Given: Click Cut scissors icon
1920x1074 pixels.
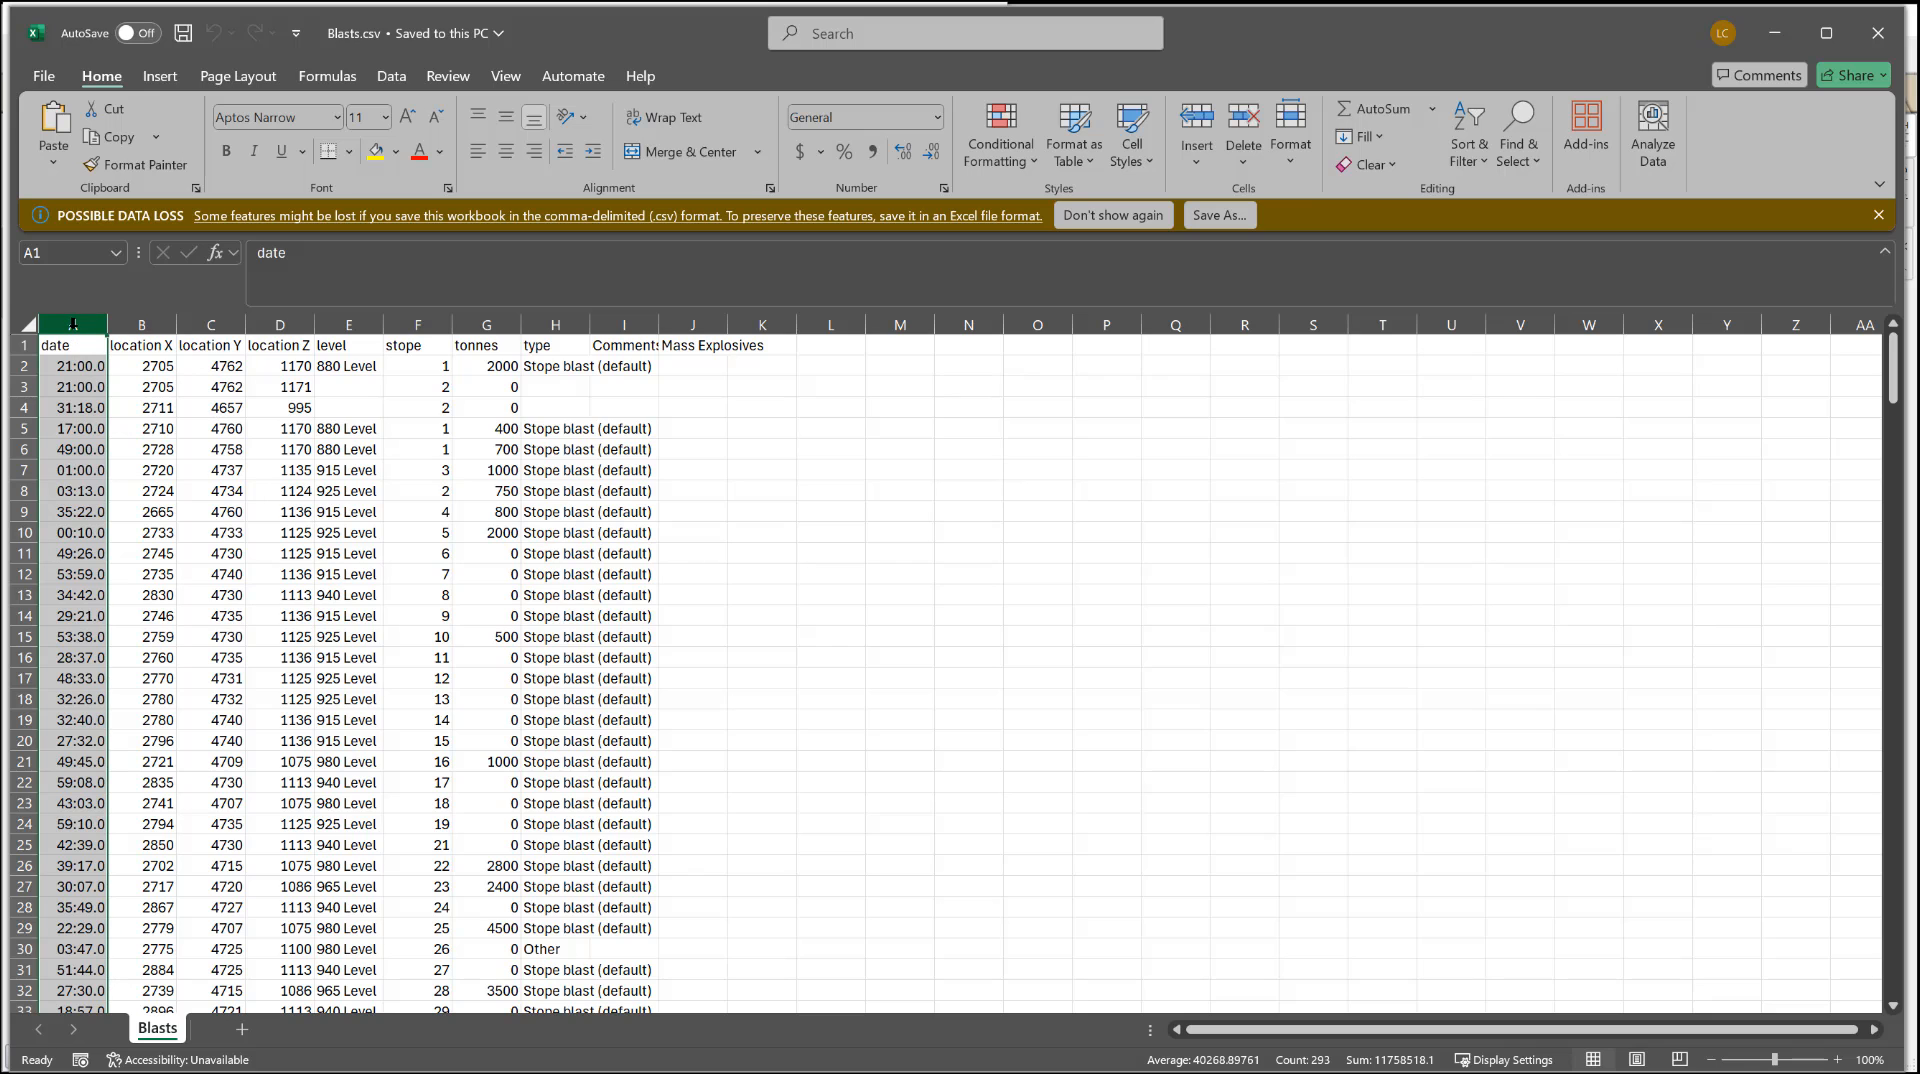Looking at the screenshot, I should coord(91,109).
